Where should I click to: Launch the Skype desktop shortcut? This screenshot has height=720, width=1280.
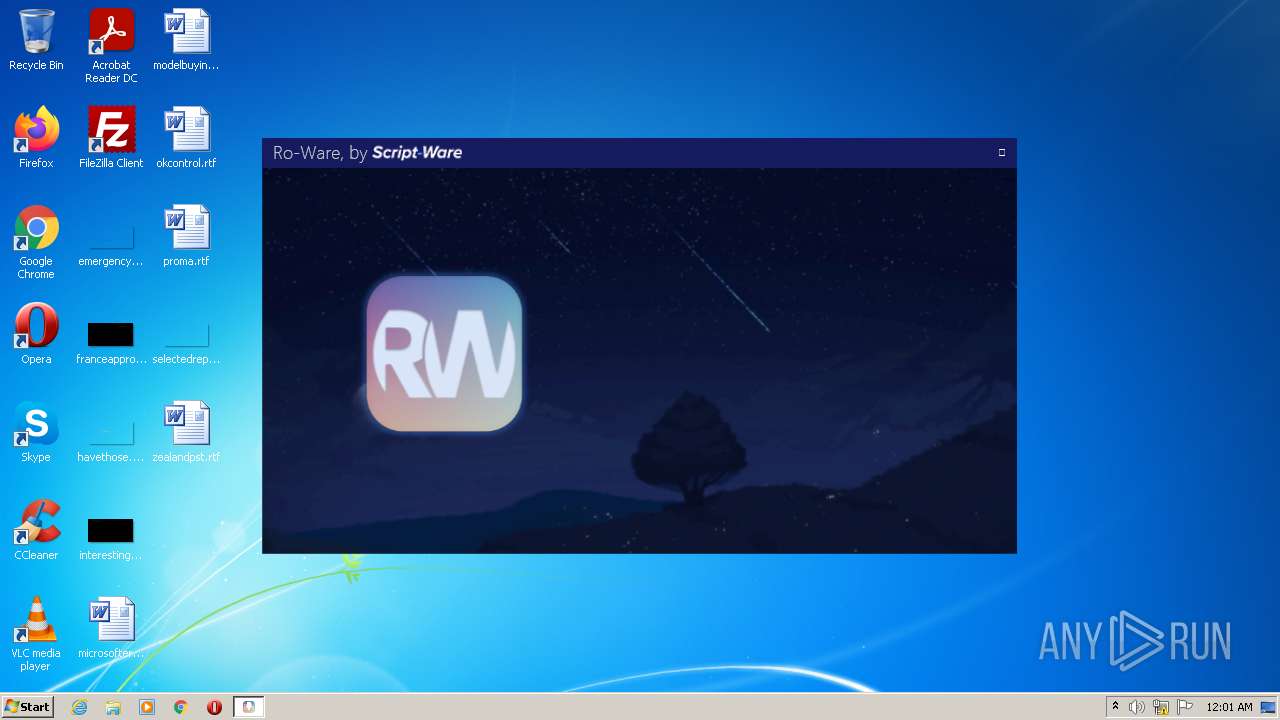point(36,432)
